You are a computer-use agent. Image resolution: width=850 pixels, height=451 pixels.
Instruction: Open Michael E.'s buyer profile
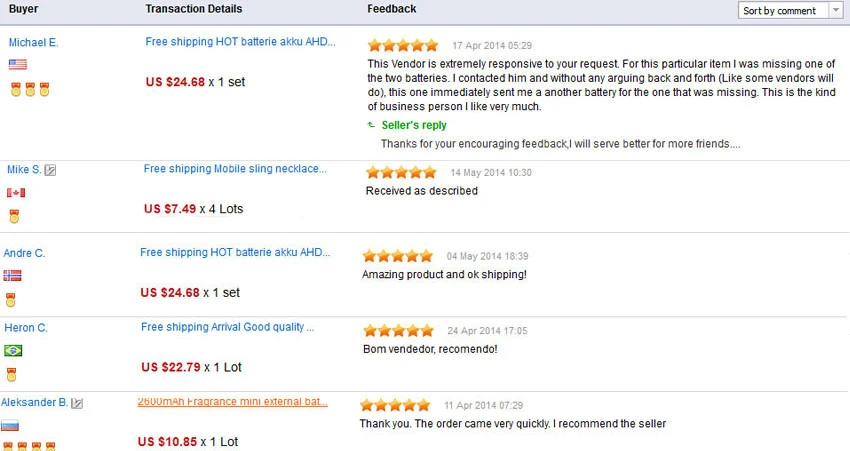33,43
